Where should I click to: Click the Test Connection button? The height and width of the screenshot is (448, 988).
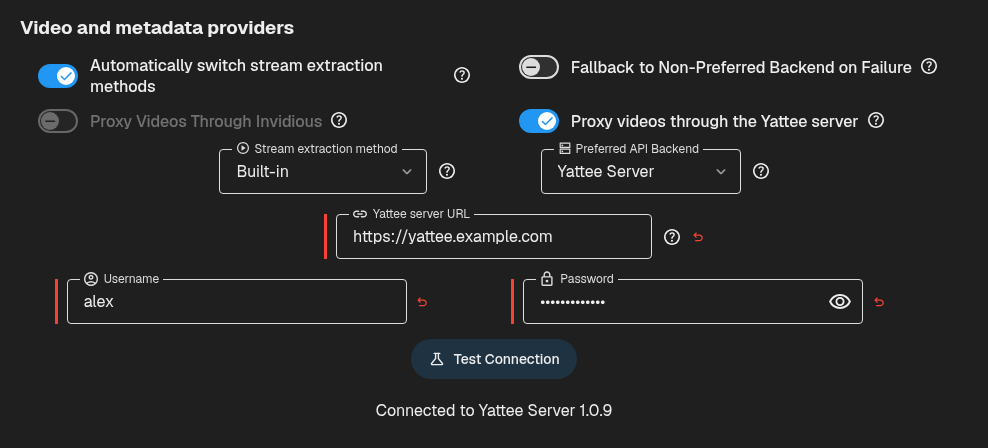click(494, 359)
